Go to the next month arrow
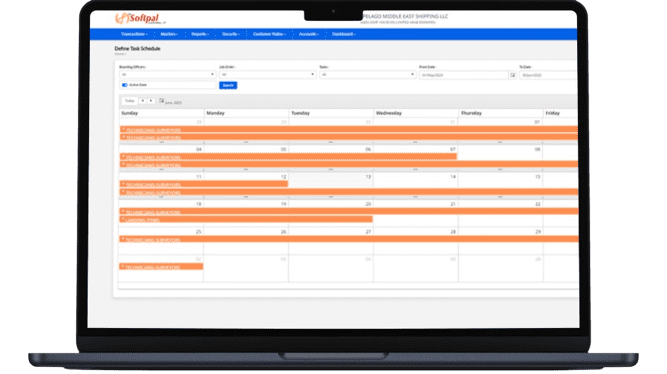Screen dimensions: 667x374 (151, 101)
